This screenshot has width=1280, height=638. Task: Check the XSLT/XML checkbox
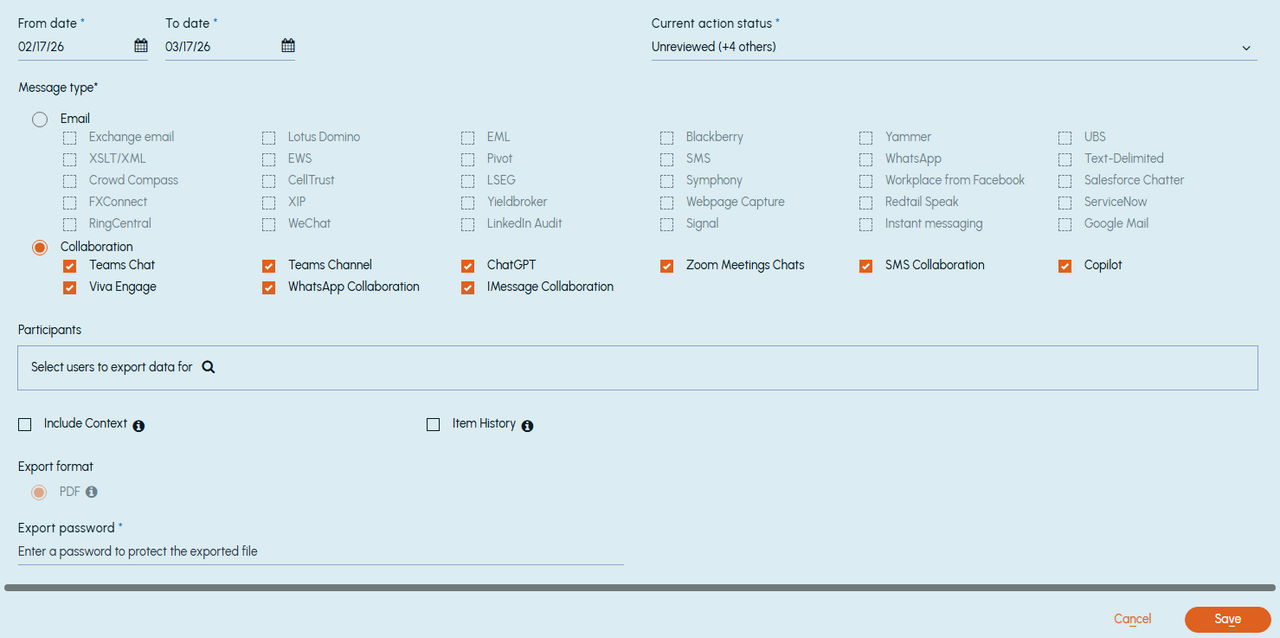[69, 160]
